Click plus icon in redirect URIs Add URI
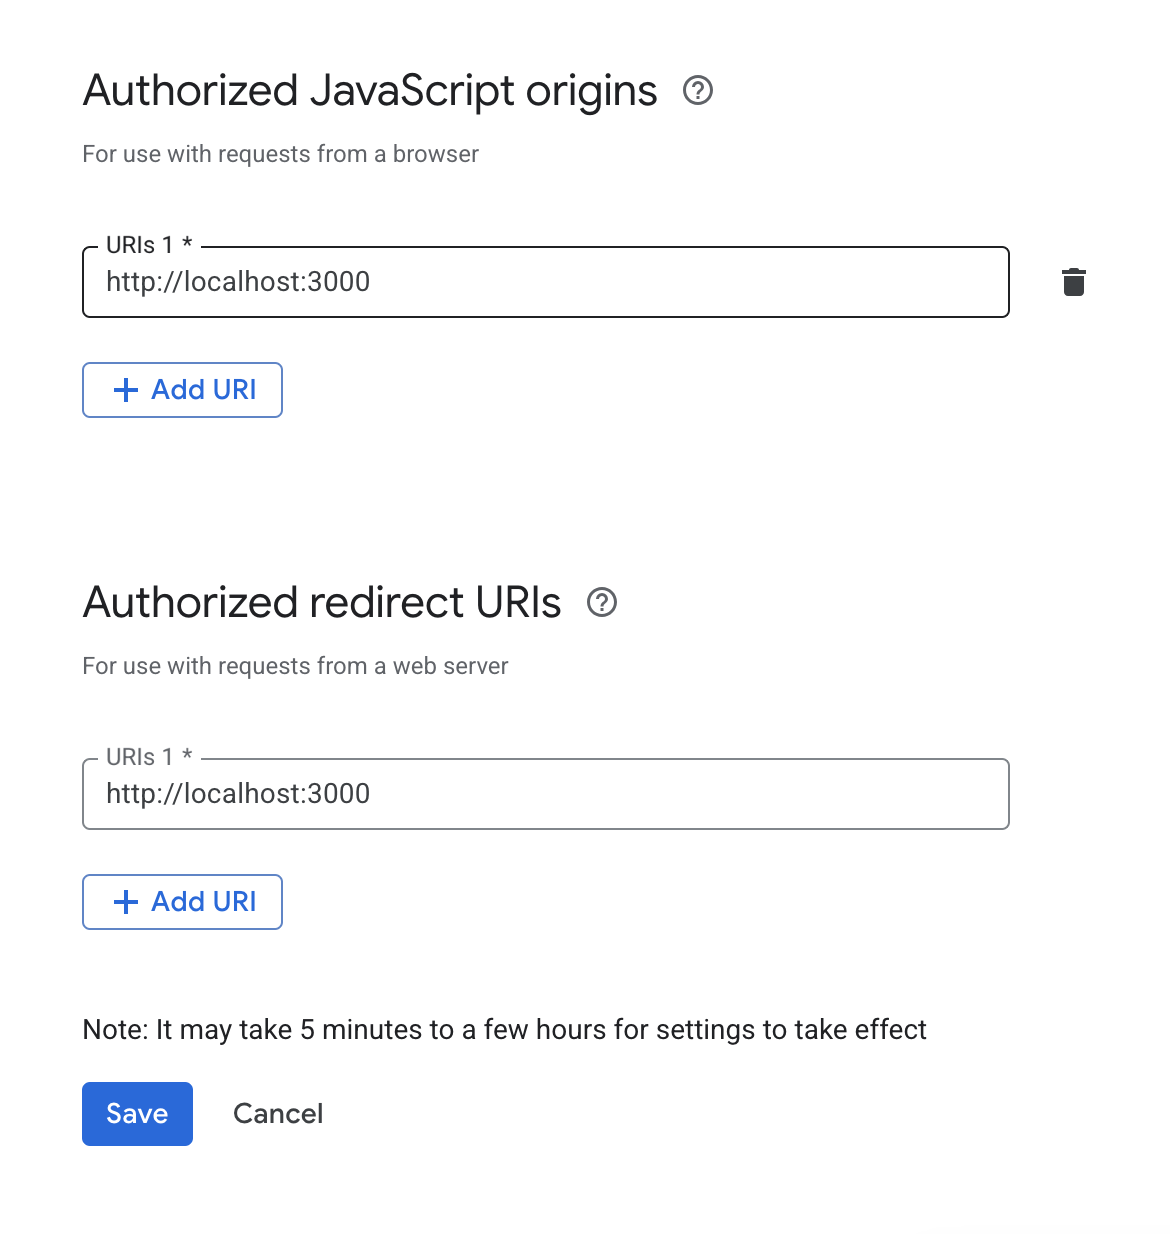Image resolution: width=1170 pixels, height=1234 pixels. tap(126, 902)
